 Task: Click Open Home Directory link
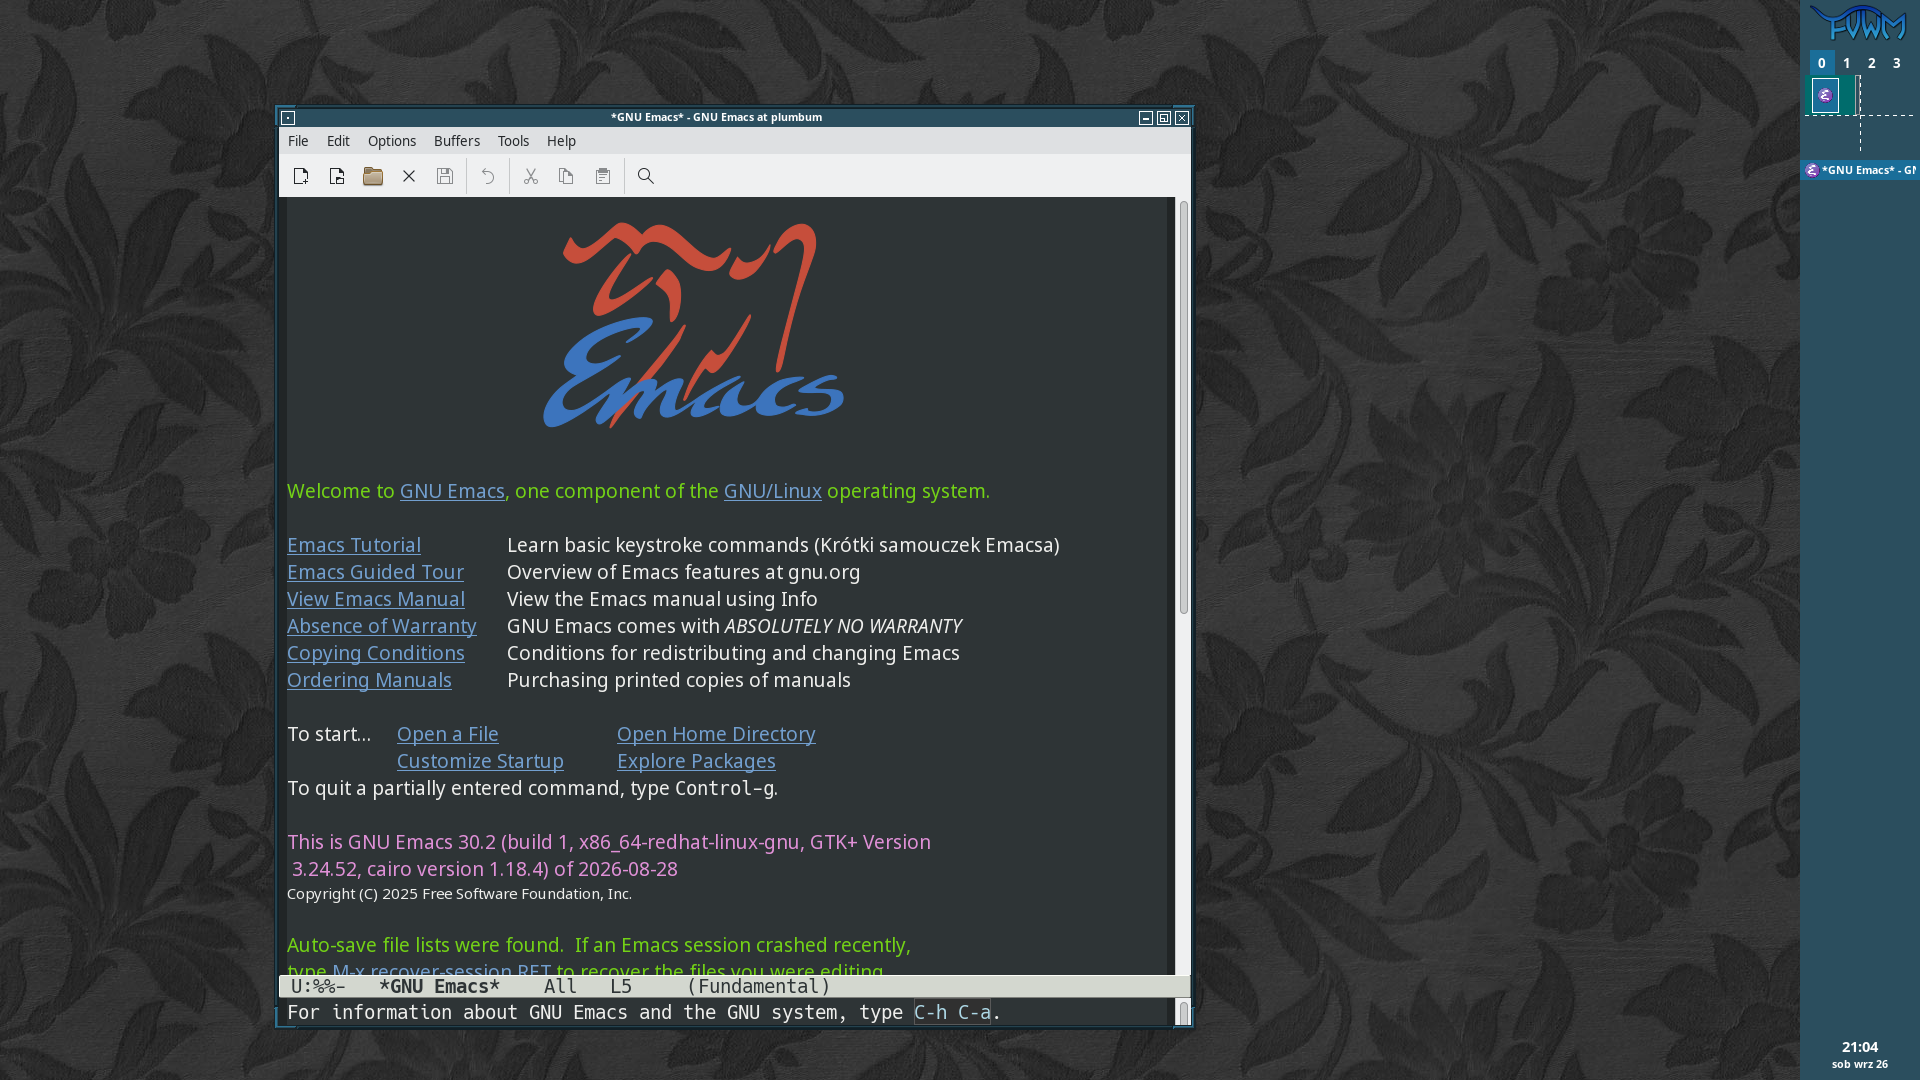(x=716, y=734)
